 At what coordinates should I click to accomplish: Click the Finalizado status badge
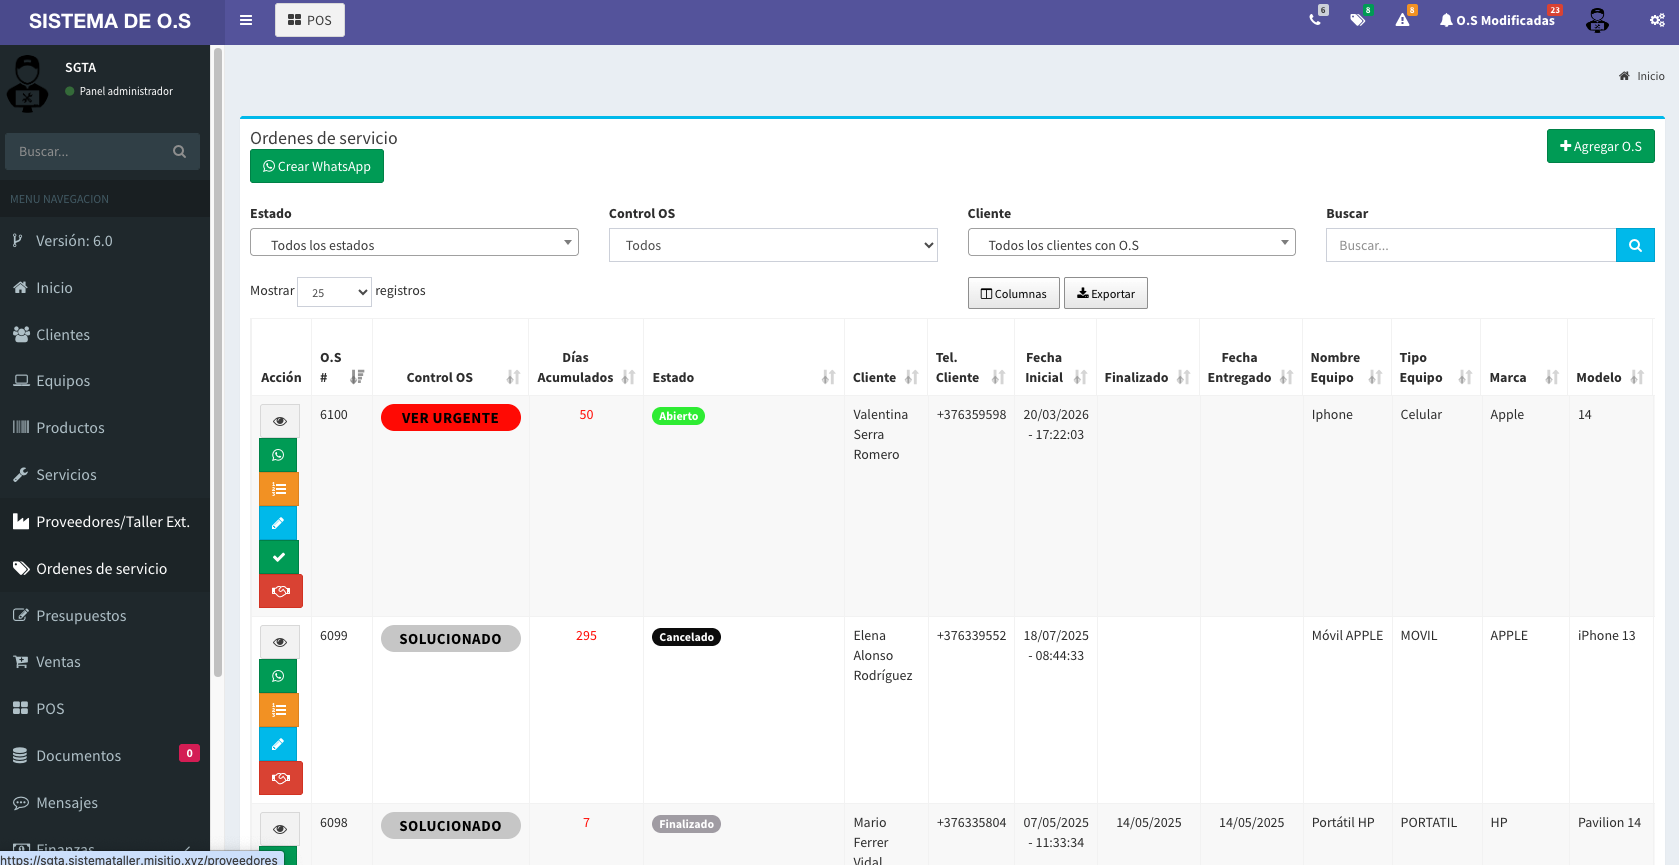[x=687, y=824]
